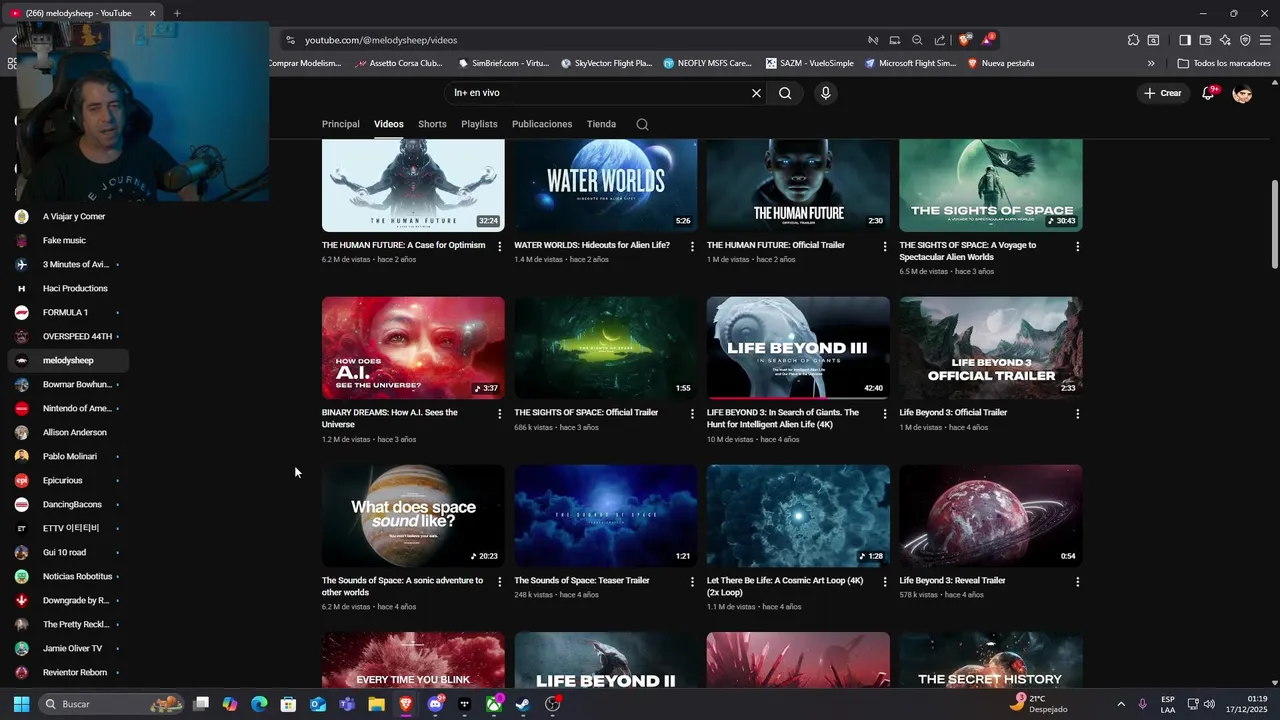Open the browser hamburger menu
Viewport: 1280px width, 720px height.
click(x=1265, y=40)
